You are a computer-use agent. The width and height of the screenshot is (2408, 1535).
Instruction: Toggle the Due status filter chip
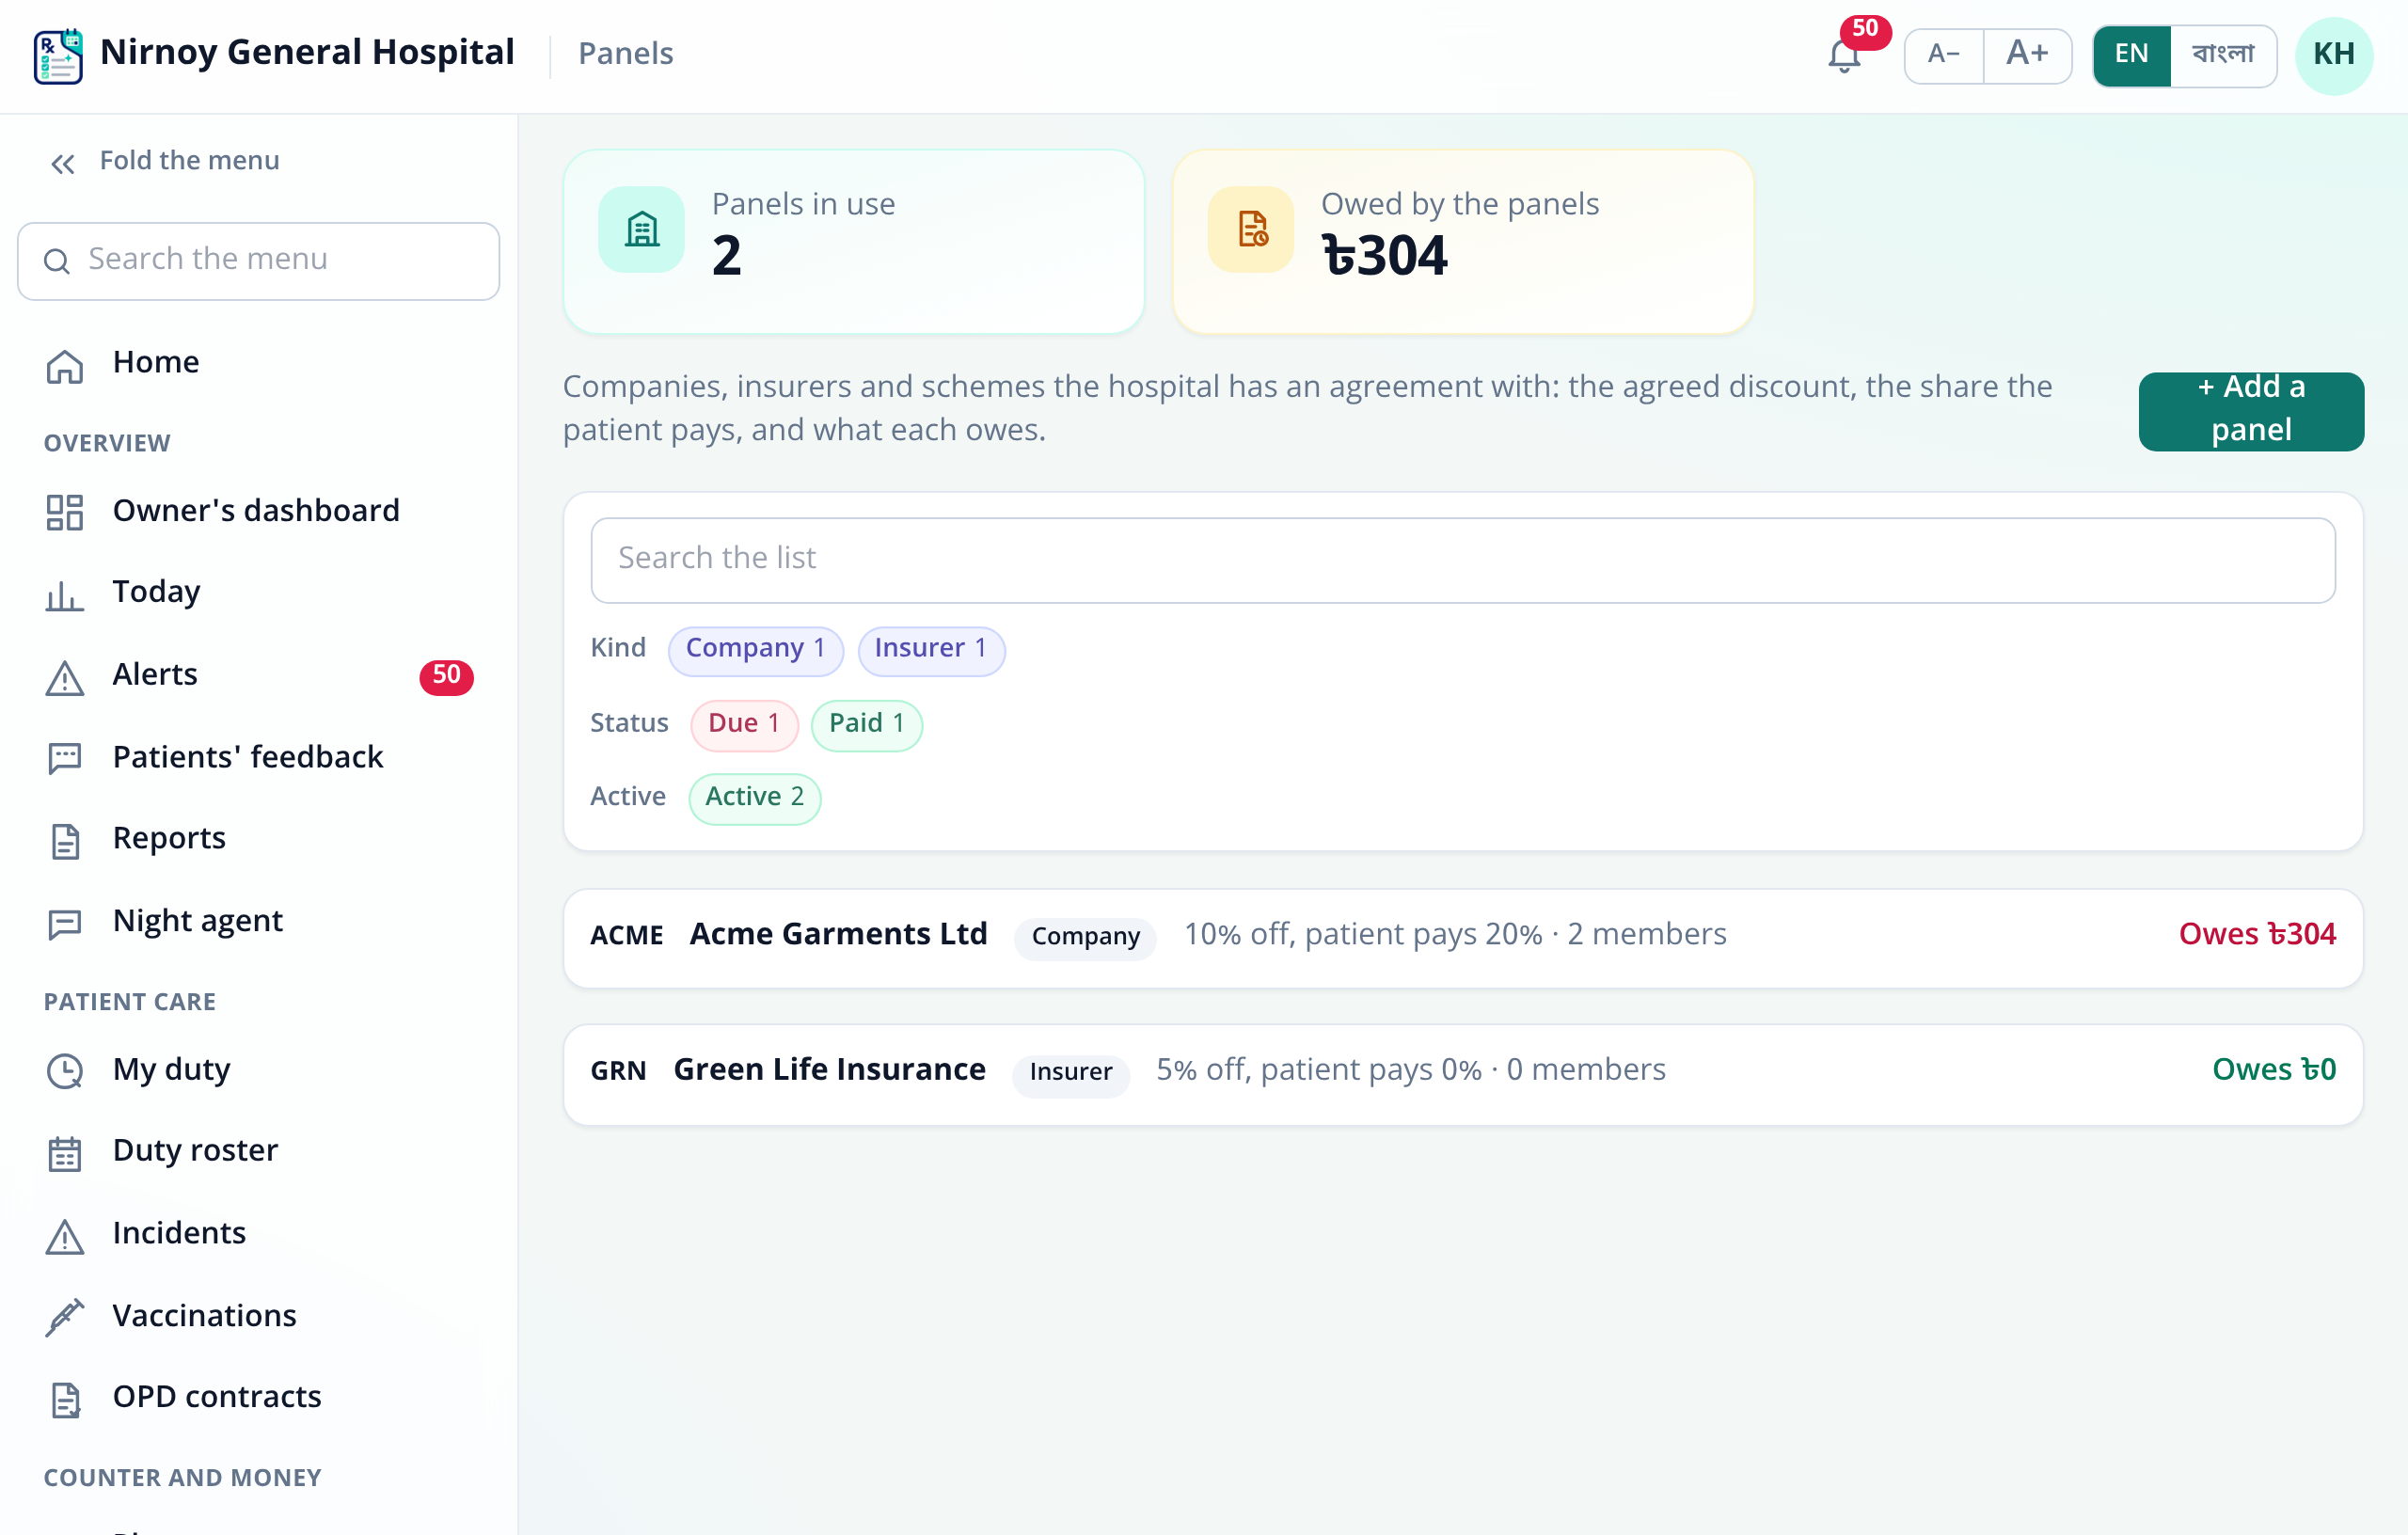coord(743,725)
